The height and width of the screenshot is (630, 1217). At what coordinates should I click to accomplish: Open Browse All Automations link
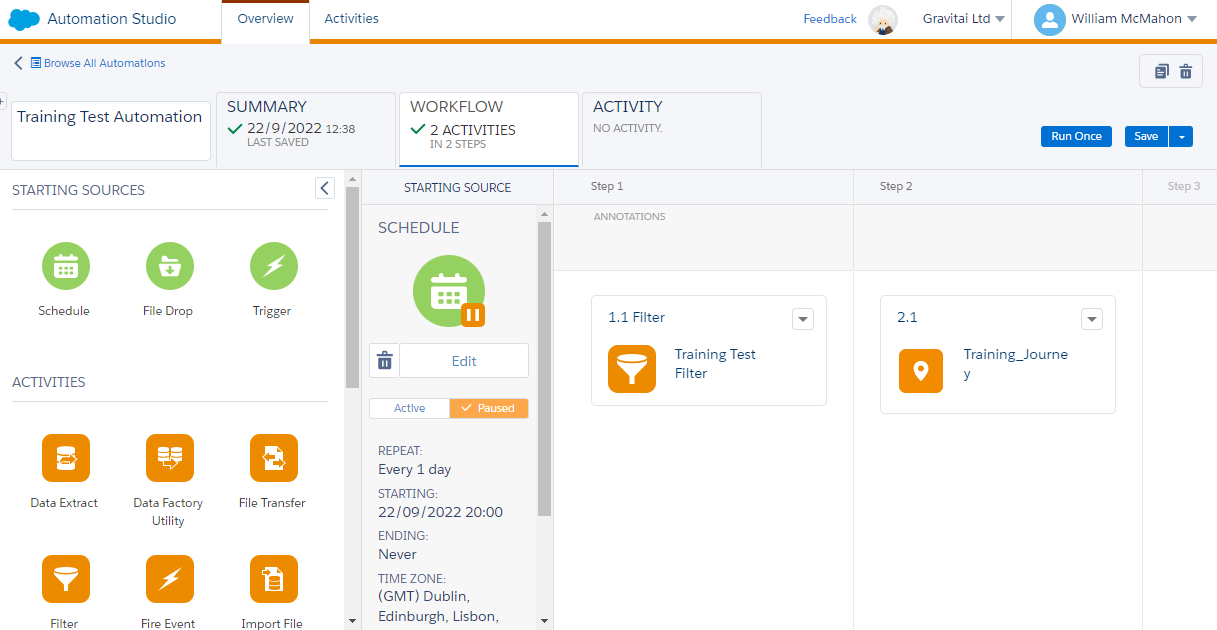[x=97, y=62]
